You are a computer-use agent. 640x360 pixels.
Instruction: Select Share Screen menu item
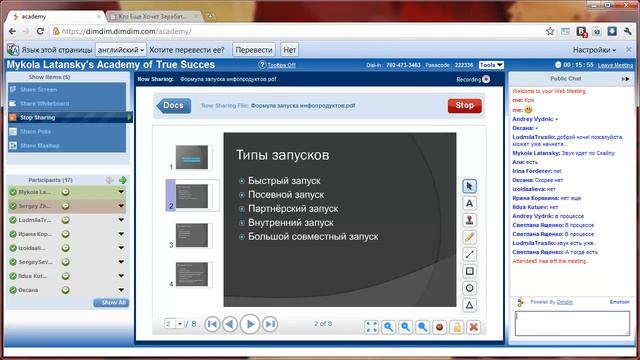(67, 89)
